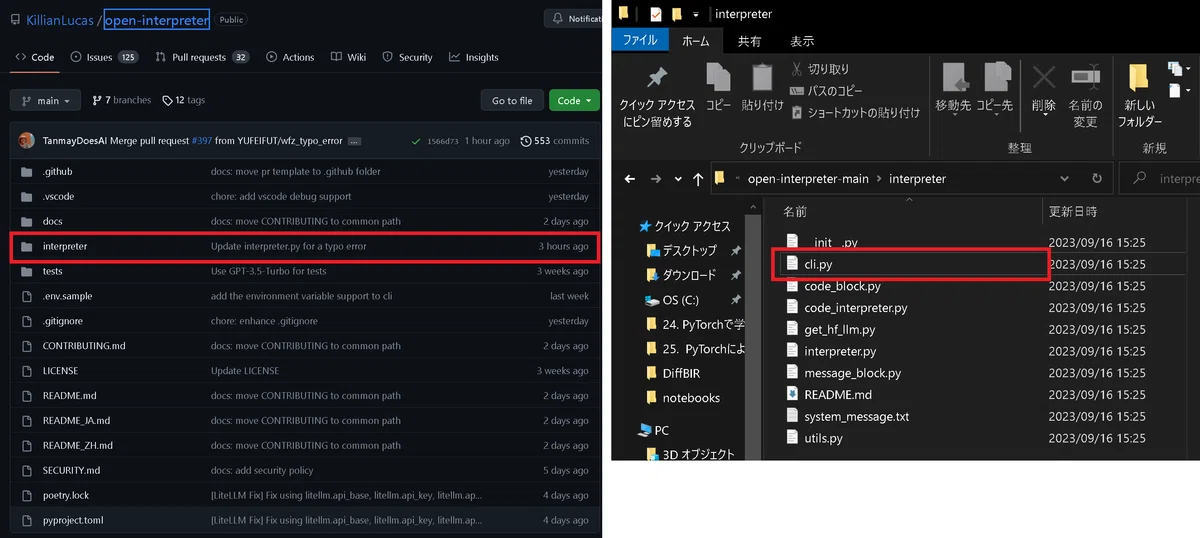Click the Go to file button
This screenshot has height=538, width=1200.
pyautogui.click(x=512, y=101)
